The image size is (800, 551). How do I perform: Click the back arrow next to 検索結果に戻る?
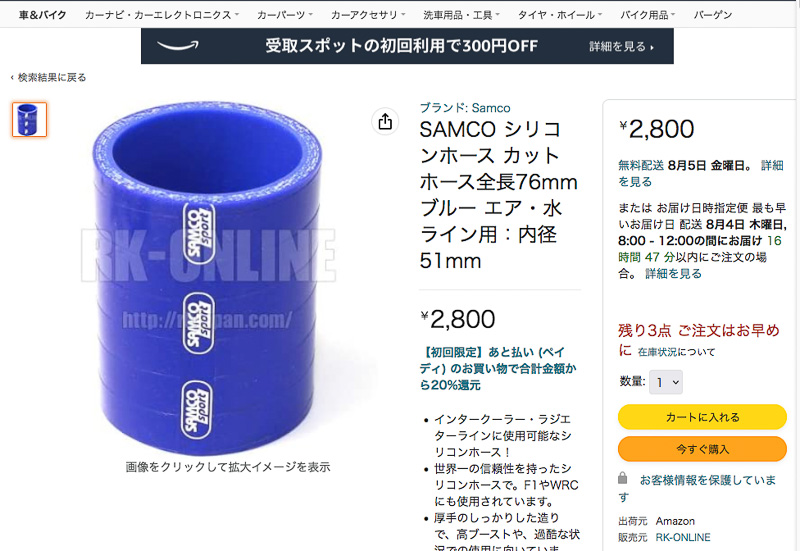[x=12, y=78]
